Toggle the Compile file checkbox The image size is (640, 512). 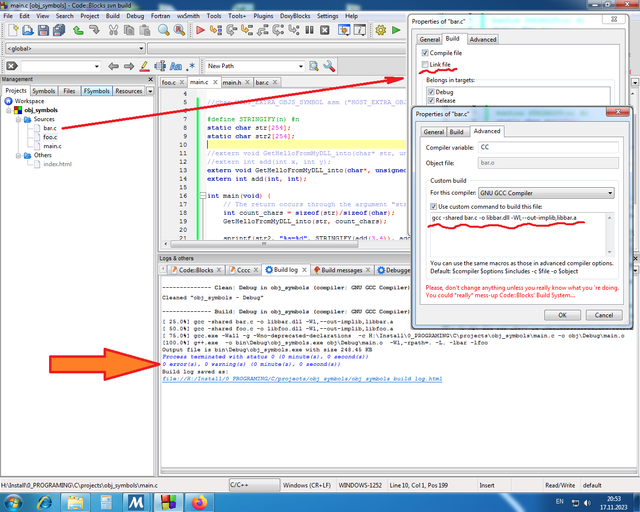click(x=425, y=53)
